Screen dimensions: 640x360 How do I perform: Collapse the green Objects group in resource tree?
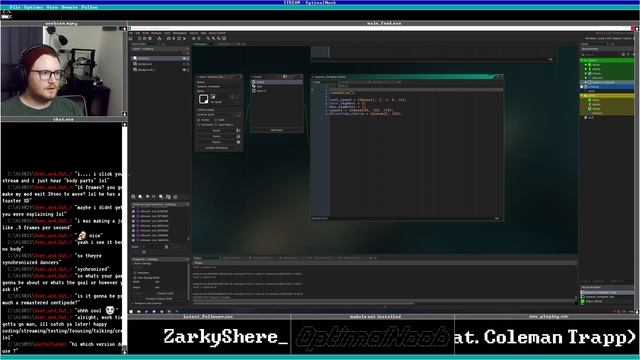pyautogui.click(x=581, y=60)
